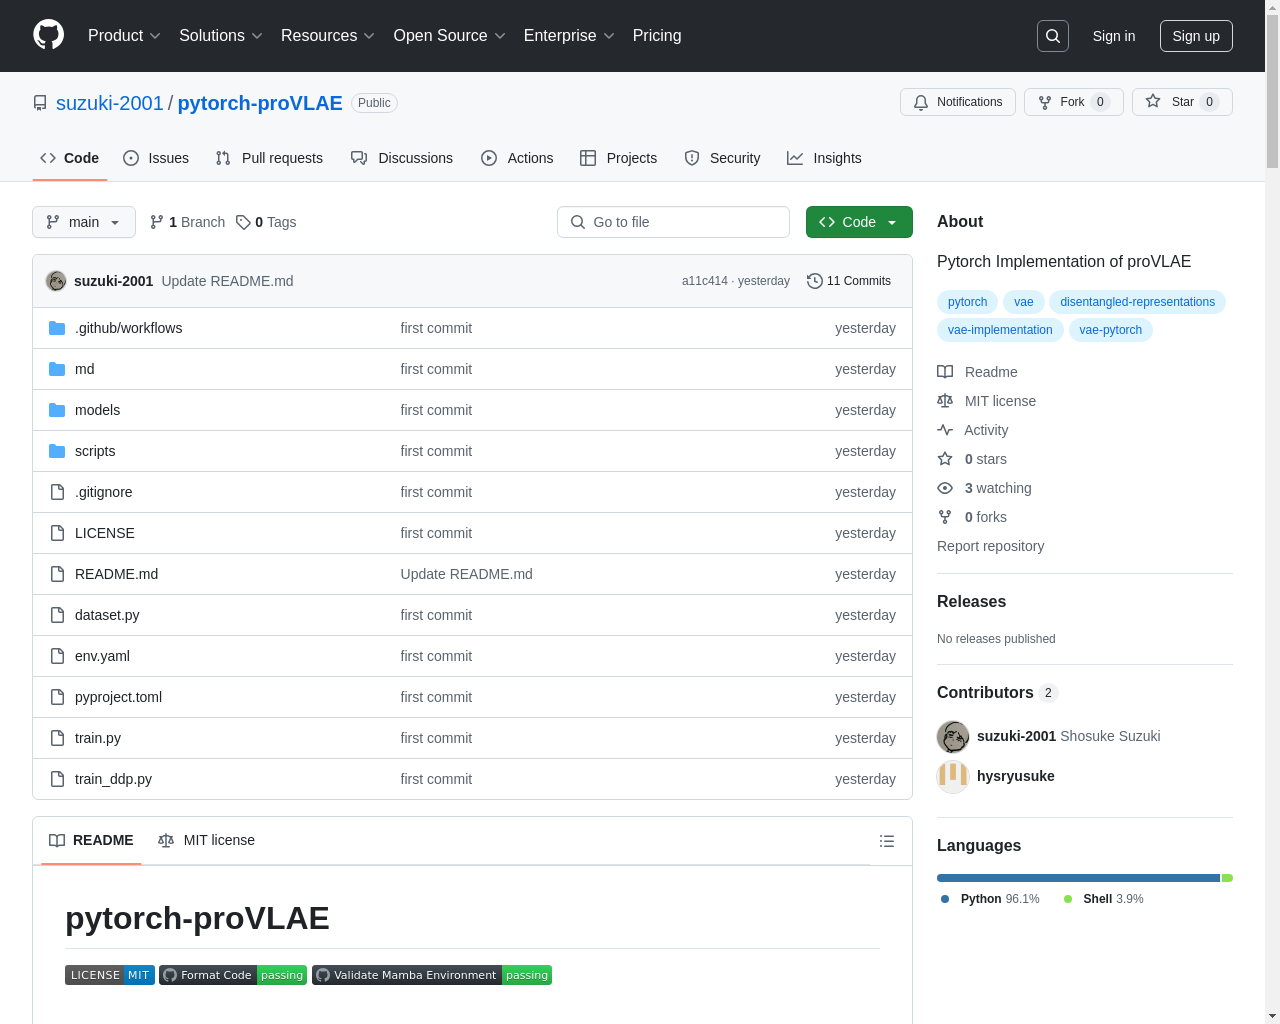This screenshot has height=1024, width=1280.
Task: Star the pytorch-proVLAE repository
Action: (1182, 102)
